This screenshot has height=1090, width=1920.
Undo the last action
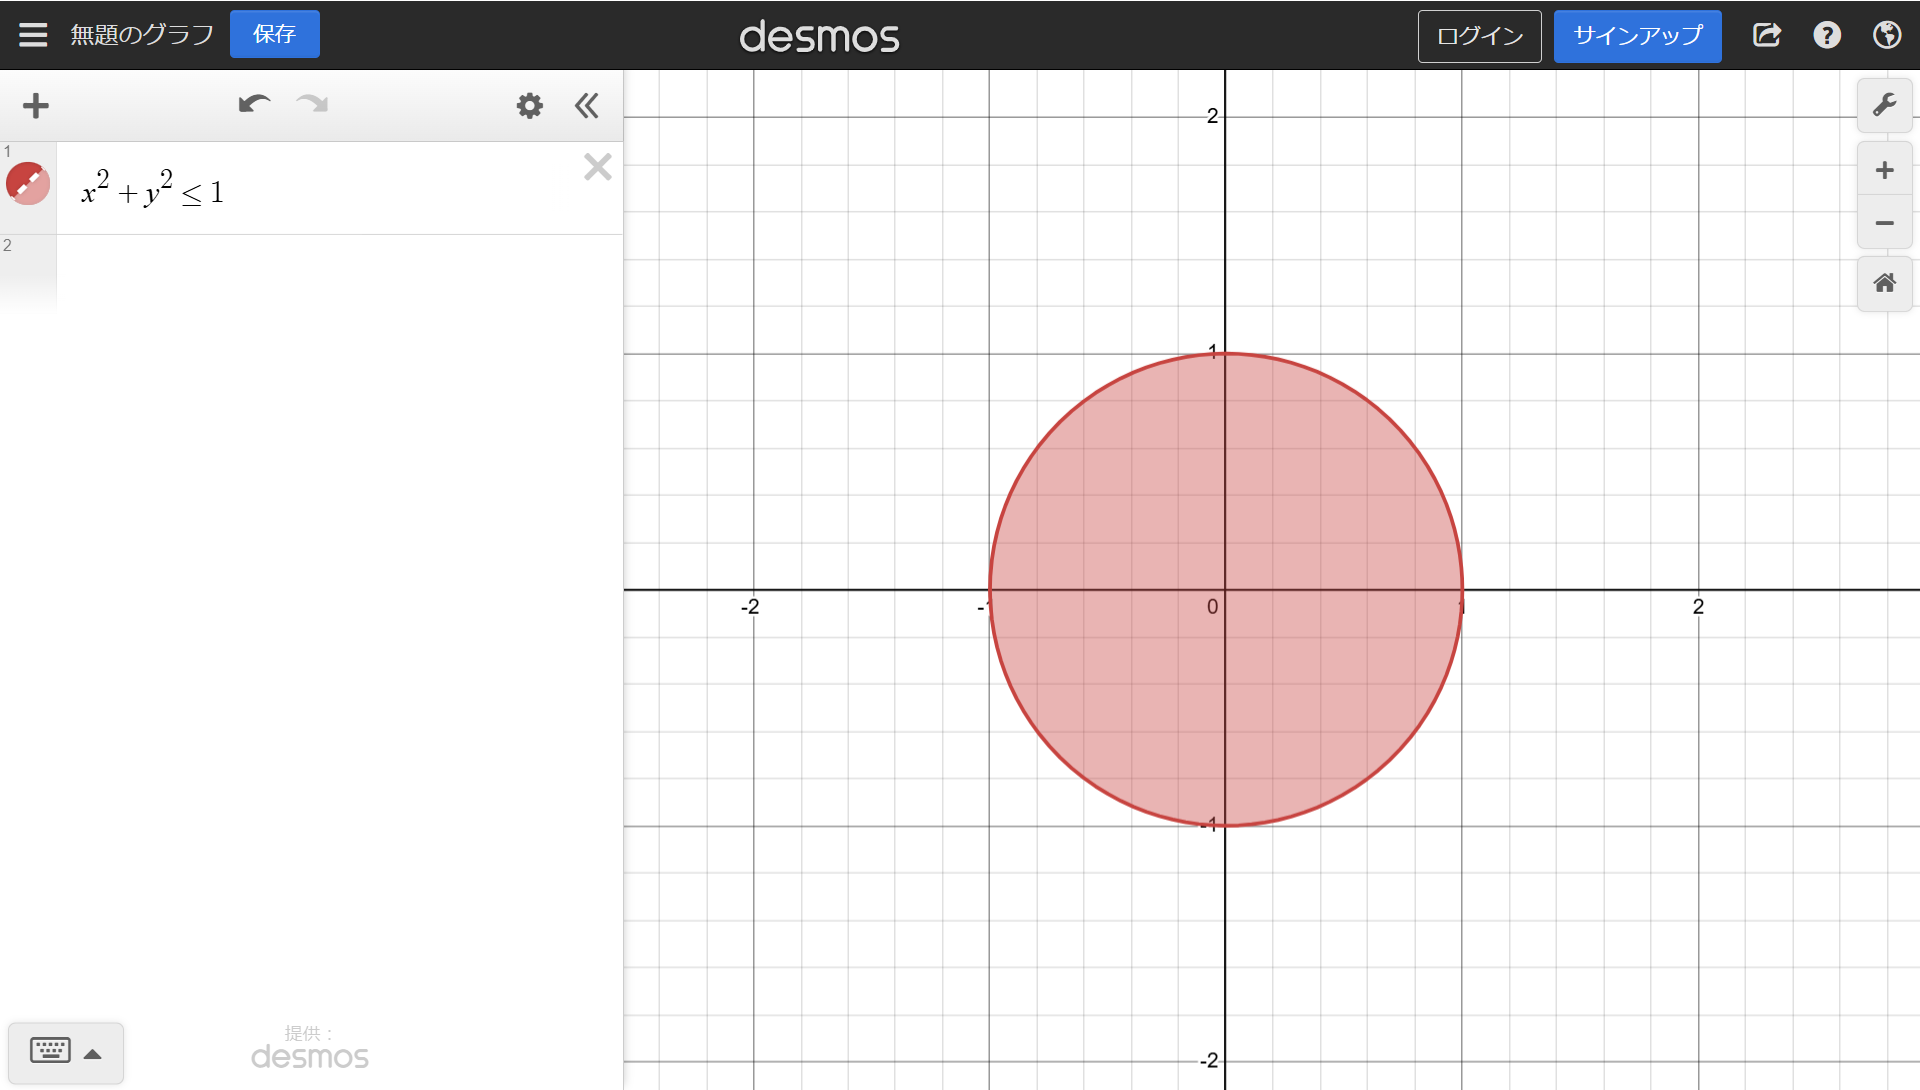[x=254, y=105]
